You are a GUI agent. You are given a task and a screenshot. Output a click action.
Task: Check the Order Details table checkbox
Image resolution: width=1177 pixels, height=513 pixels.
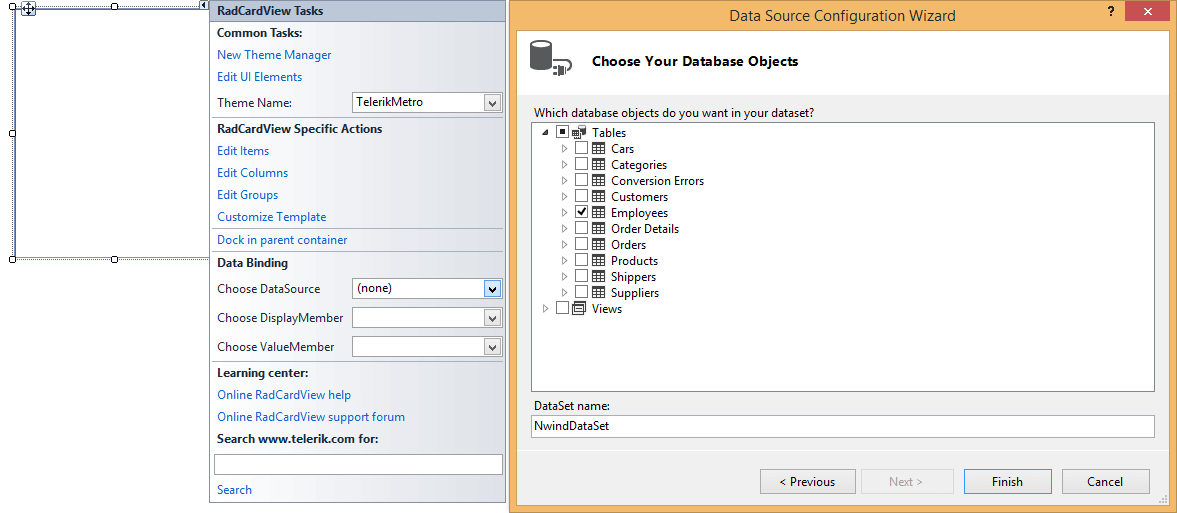pyautogui.click(x=582, y=228)
